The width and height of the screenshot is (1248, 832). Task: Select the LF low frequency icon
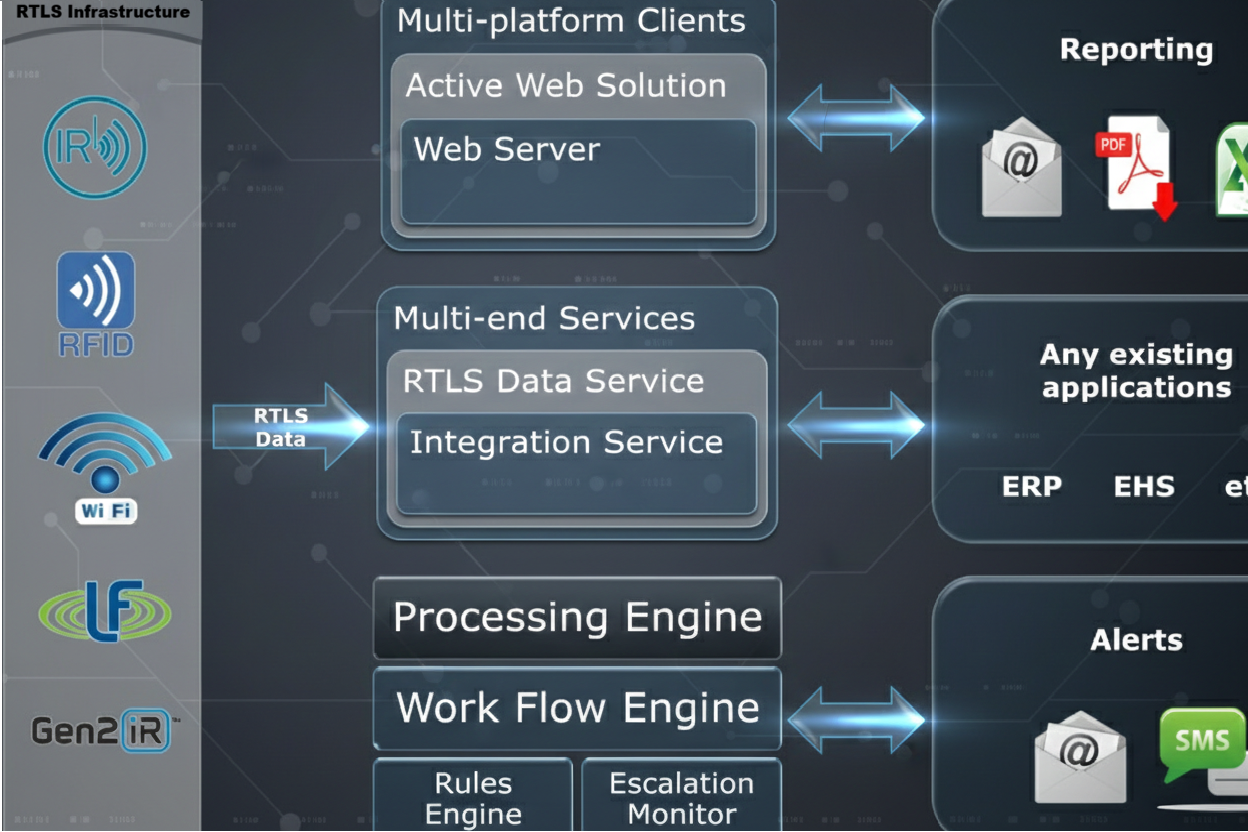click(105, 611)
